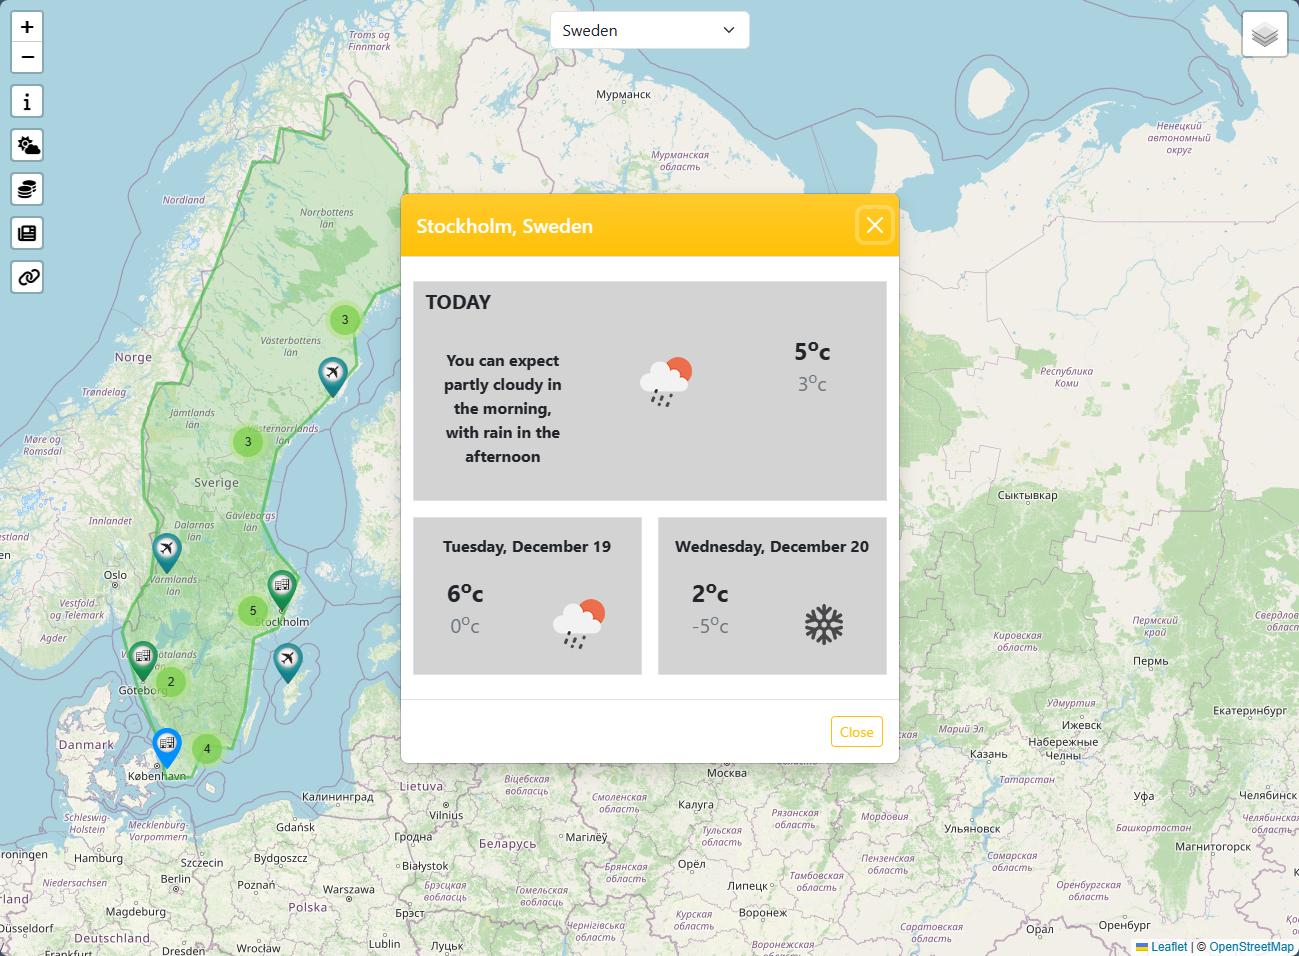Image resolution: width=1299 pixels, height=956 pixels.
Task: Select the city marker at Stockholm
Action: click(282, 587)
